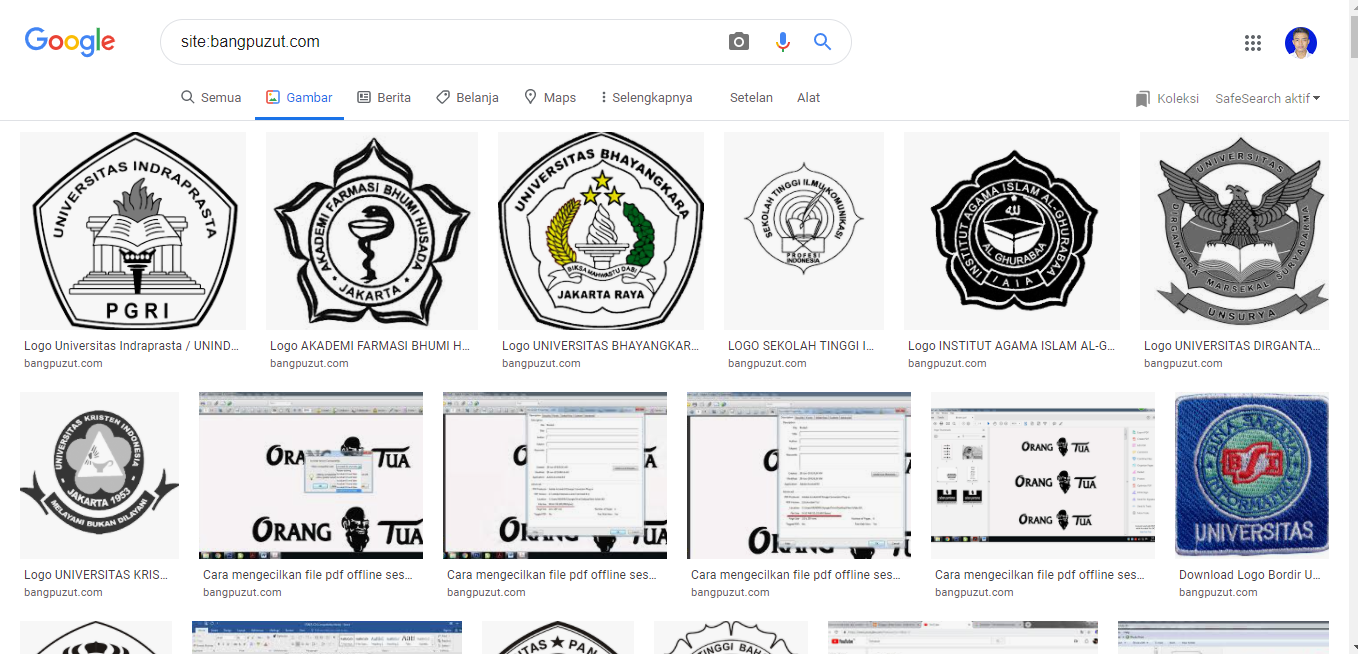
Task: Click 'Download Logo Bordir U...' title
Action: click(x=1250, y=575)
